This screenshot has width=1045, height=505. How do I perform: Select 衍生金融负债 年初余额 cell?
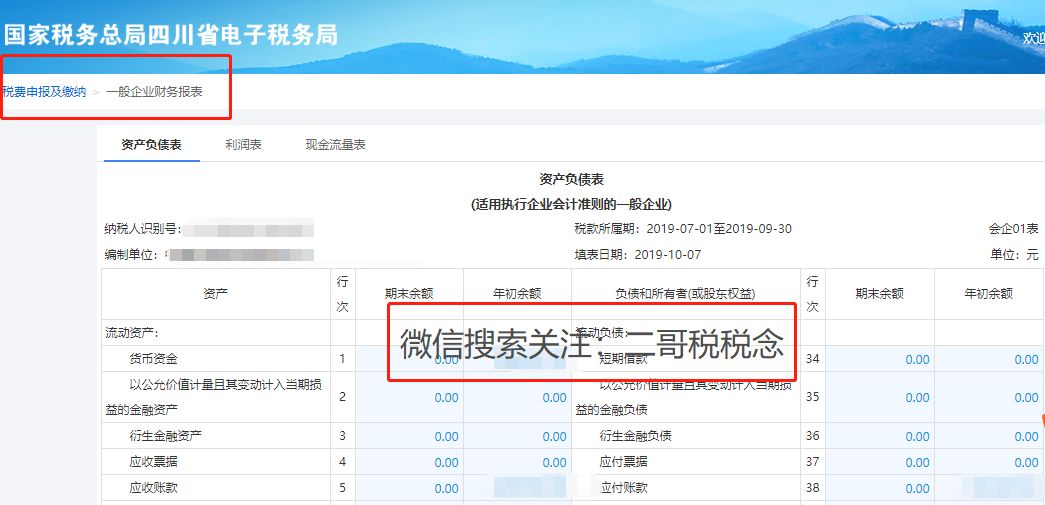pos(990,437)
